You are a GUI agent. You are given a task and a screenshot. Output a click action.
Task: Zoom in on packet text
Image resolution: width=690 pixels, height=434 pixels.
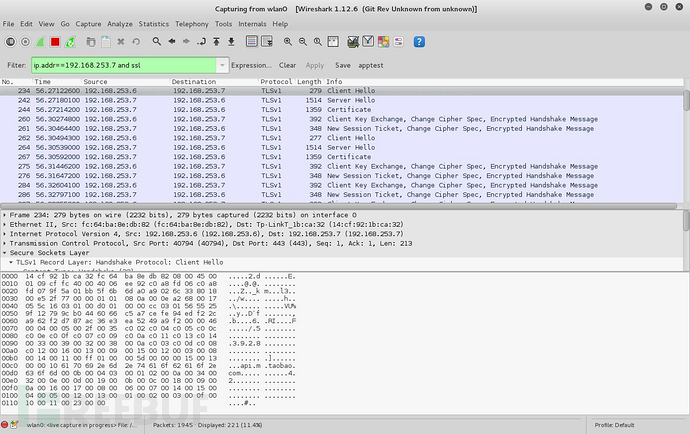tap(288, 42)
